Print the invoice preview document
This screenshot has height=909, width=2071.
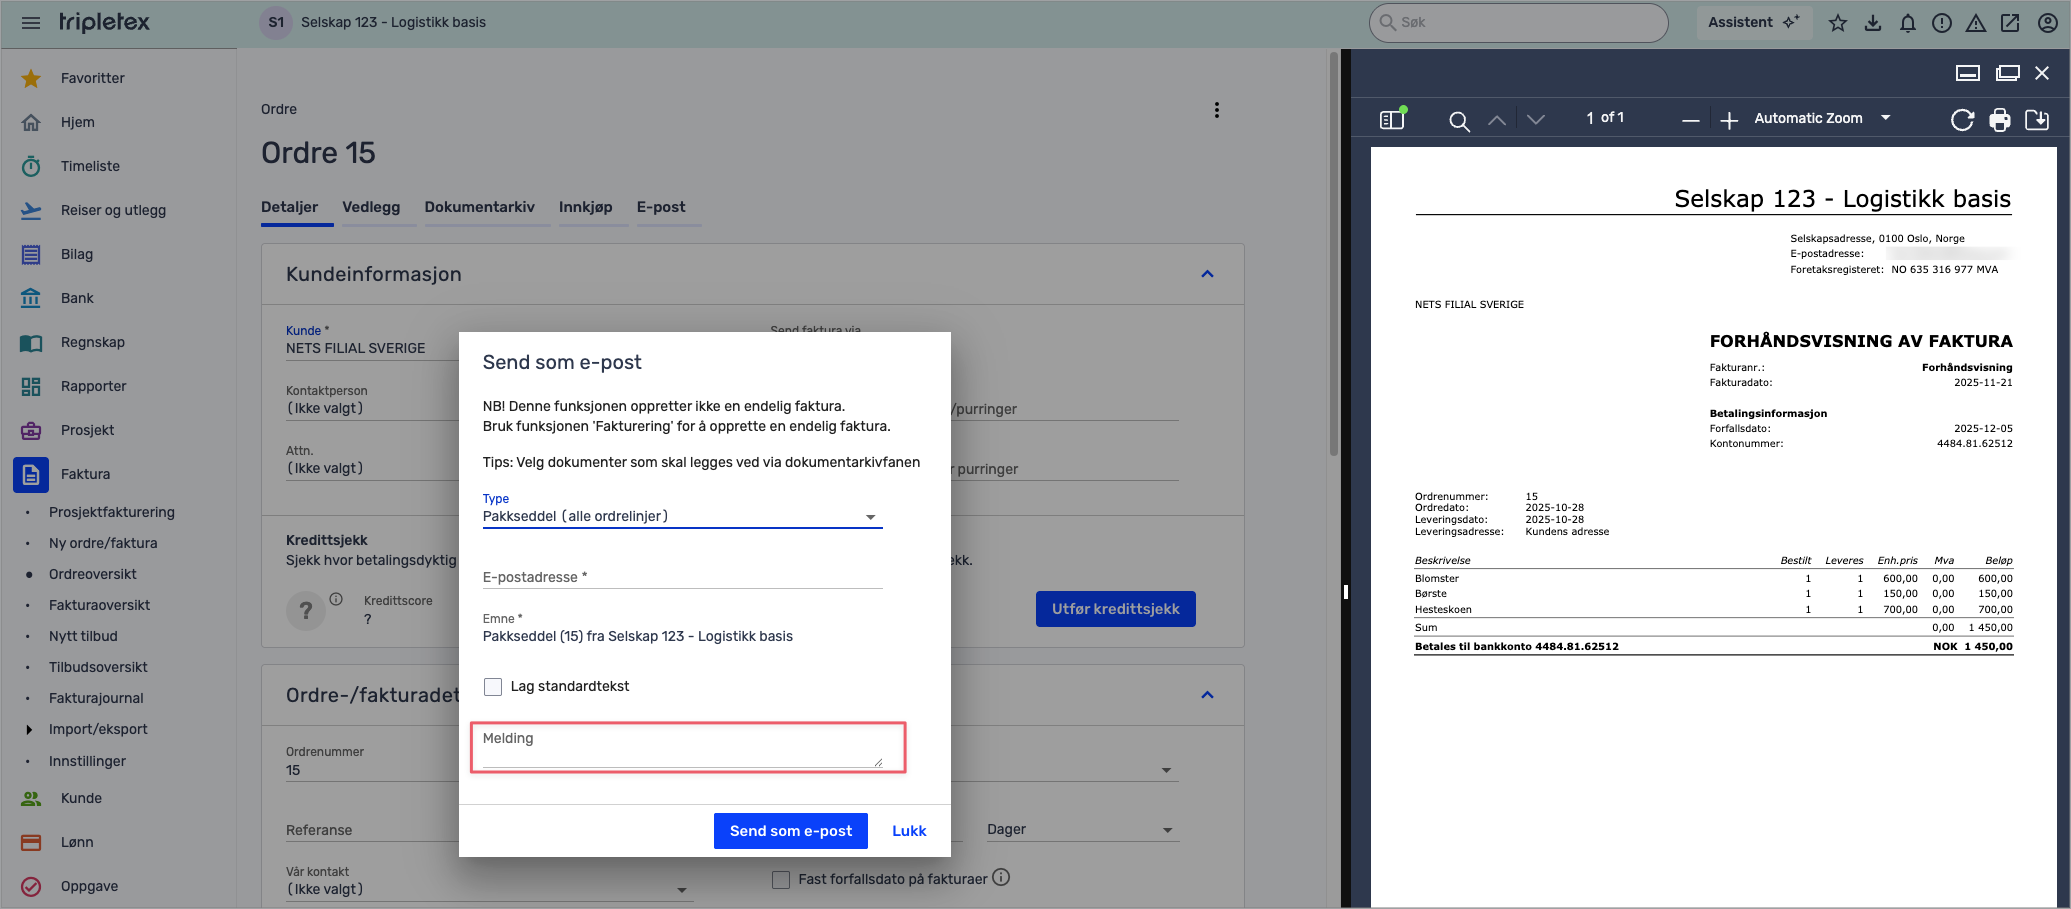[1999, 120]
